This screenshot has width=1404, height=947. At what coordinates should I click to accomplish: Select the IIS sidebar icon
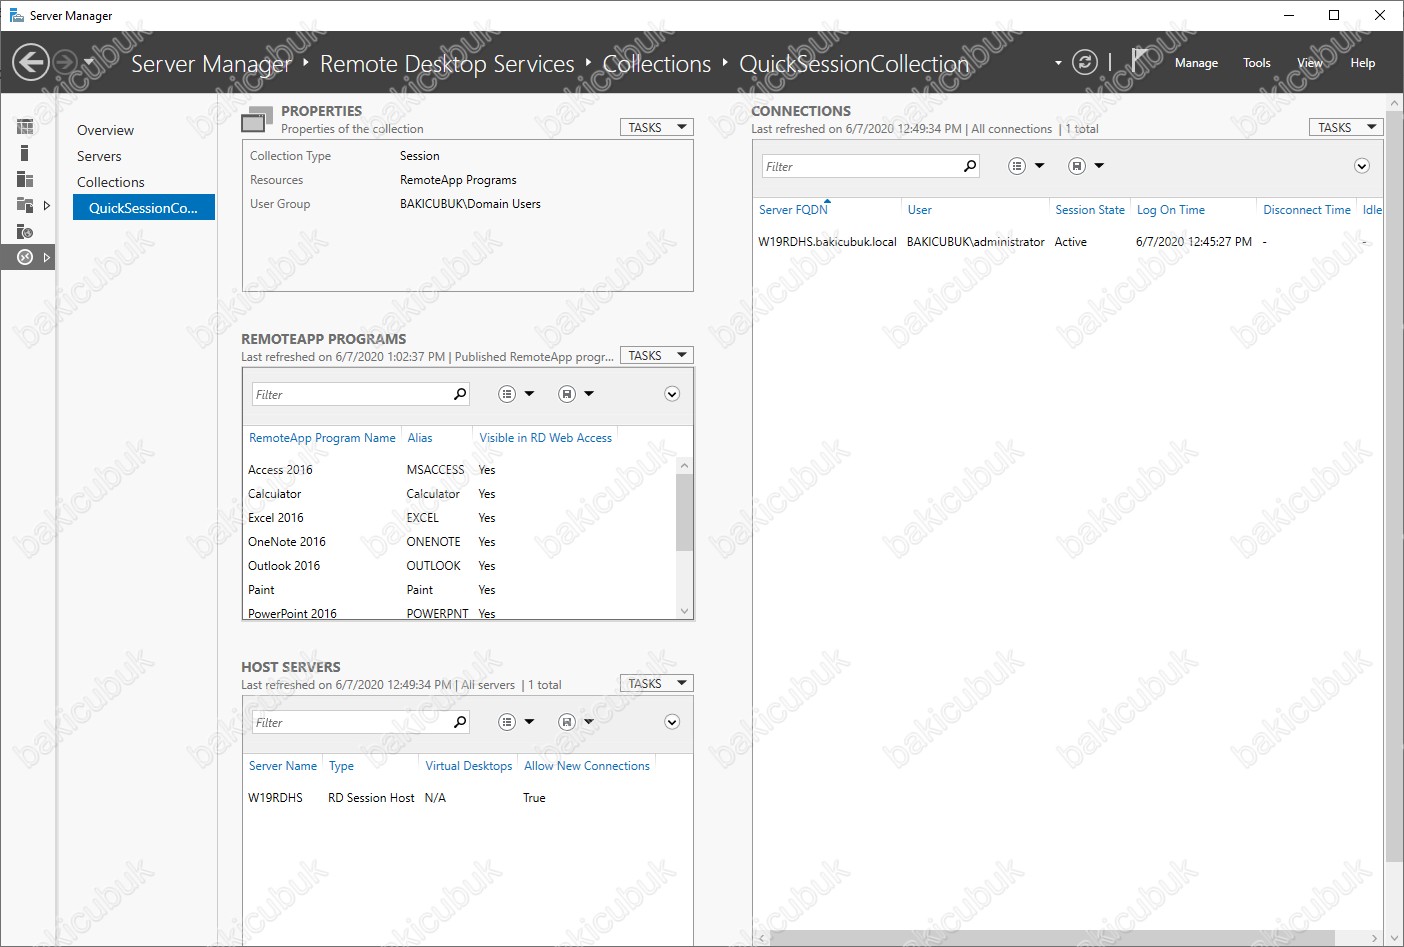point(25,231)
